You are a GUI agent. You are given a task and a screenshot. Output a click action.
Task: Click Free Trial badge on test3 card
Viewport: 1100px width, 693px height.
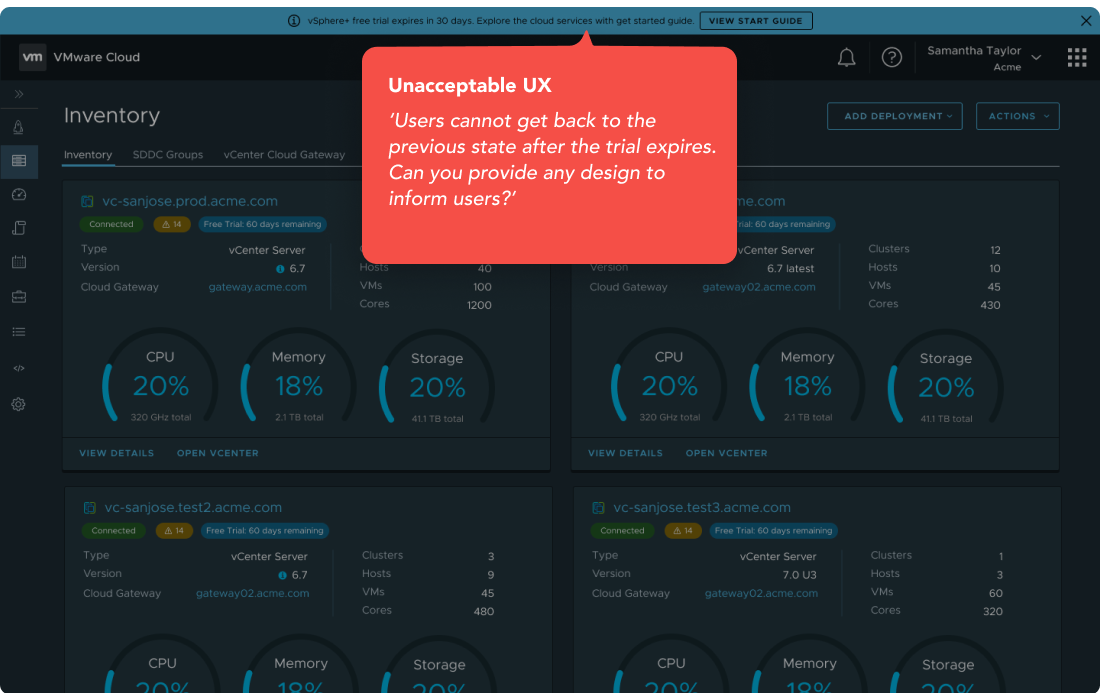tap(773, 531)
